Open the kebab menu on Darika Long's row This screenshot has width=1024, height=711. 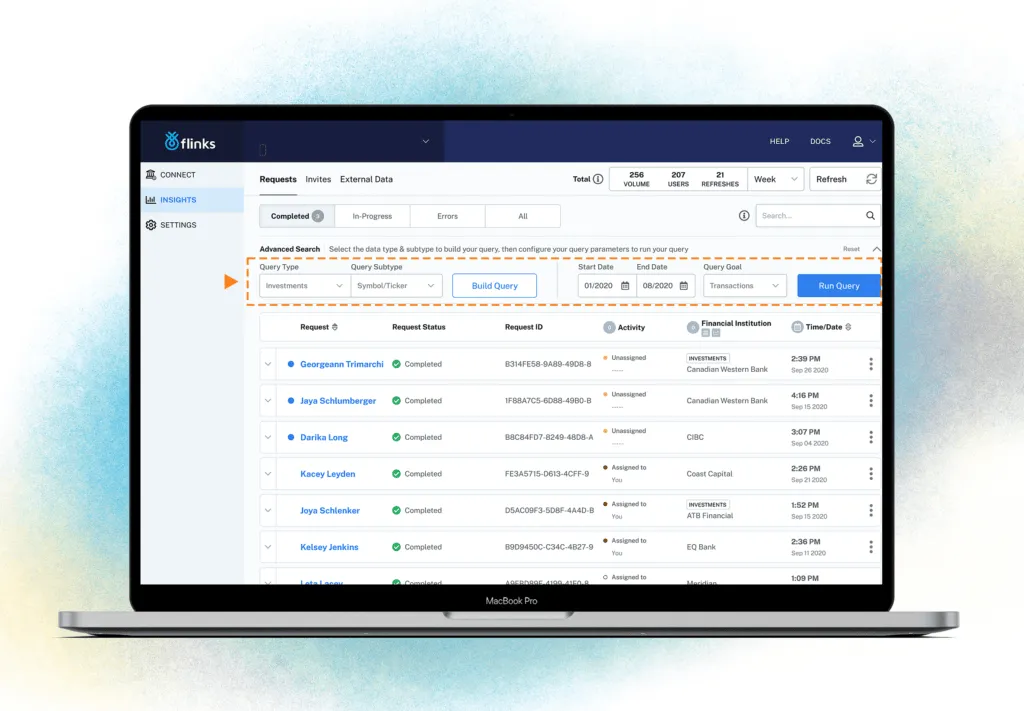pyautogui.click(x=871, y=437)
